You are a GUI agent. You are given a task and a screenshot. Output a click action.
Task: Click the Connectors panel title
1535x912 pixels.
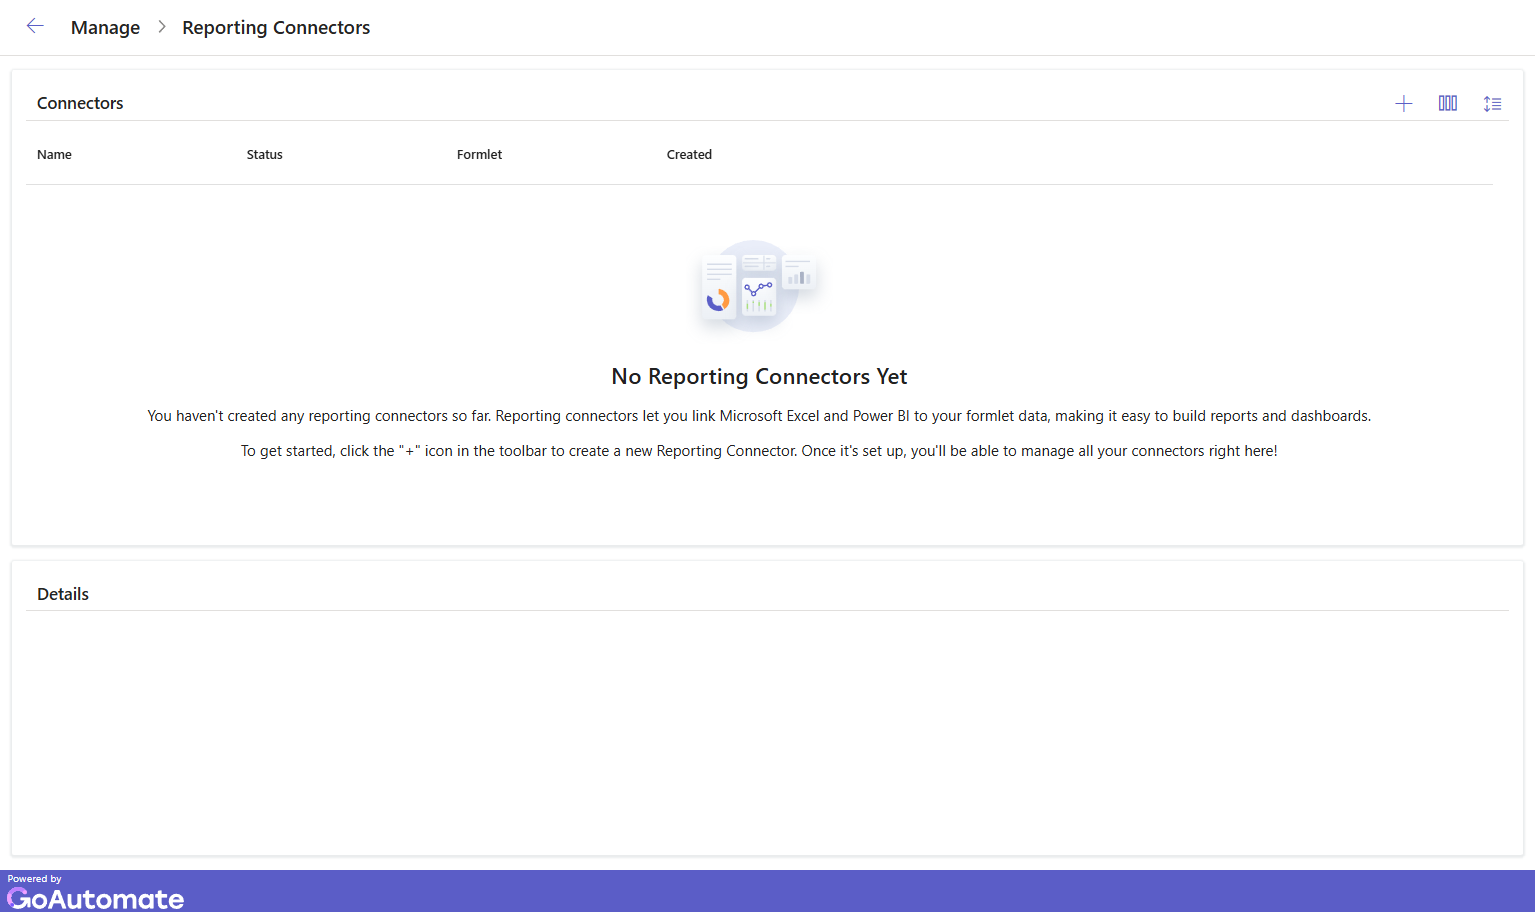pyautogui.click(x=80, y=103)
